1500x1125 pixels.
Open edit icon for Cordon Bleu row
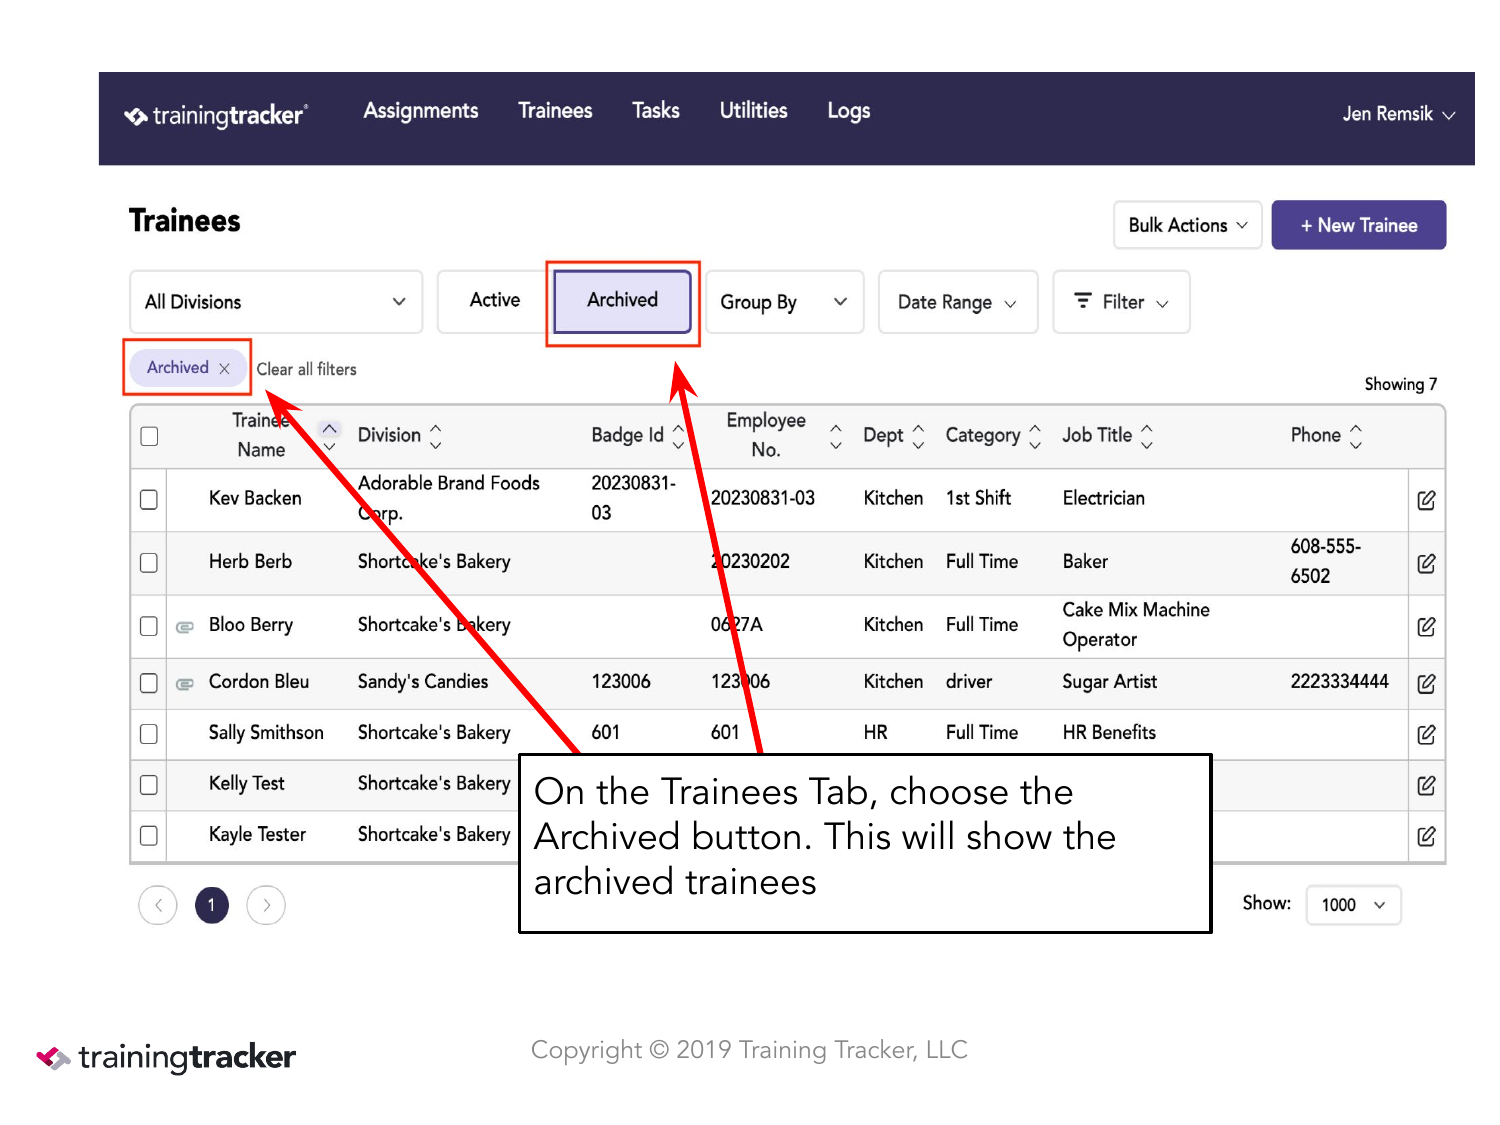point(1426,683)
